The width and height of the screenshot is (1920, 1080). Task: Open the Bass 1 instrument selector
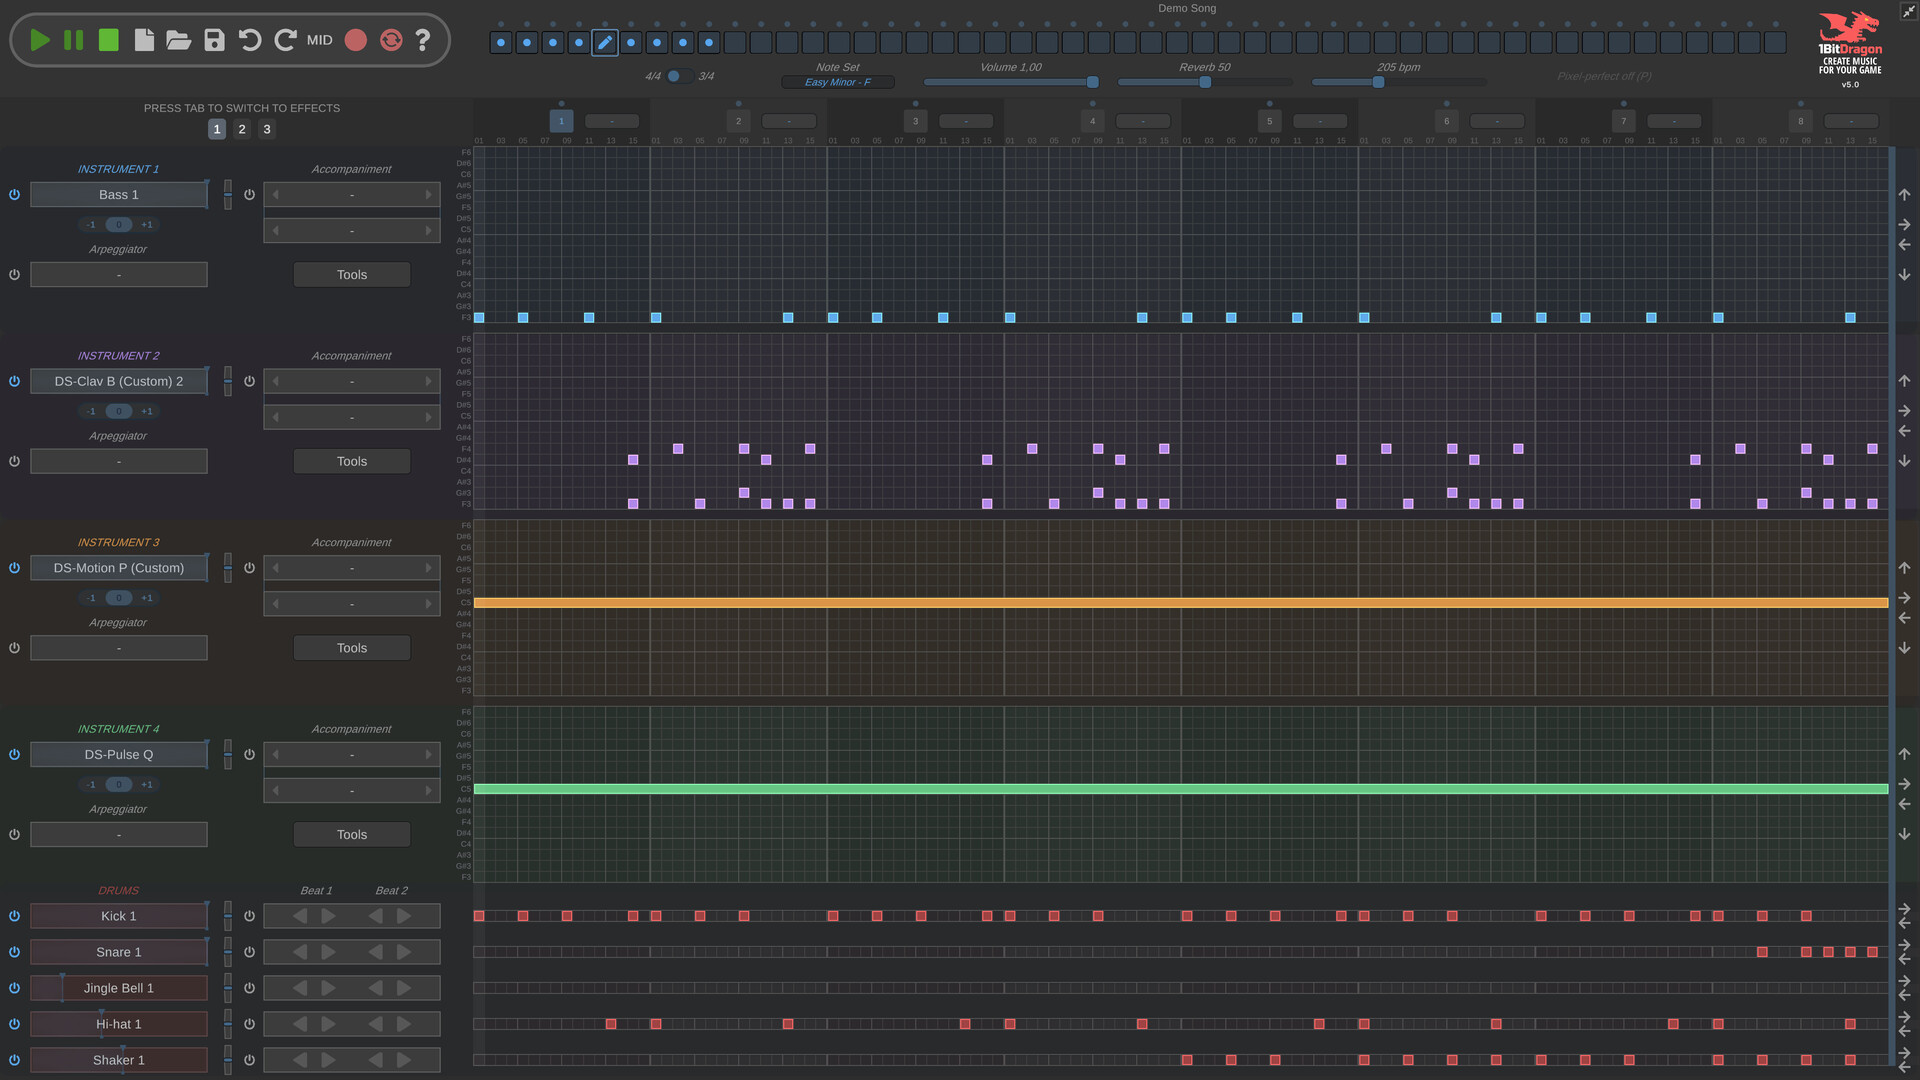pos(119,195)
